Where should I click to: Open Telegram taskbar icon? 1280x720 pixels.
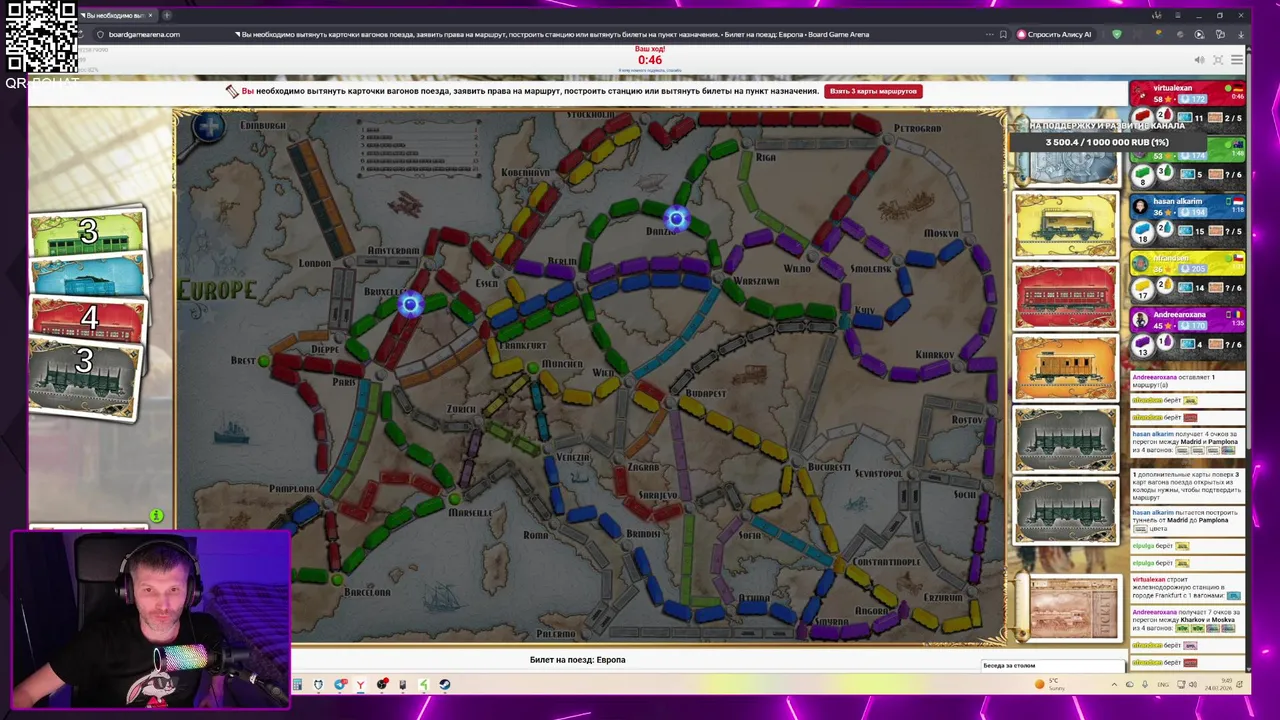click(x=339, y=684)
